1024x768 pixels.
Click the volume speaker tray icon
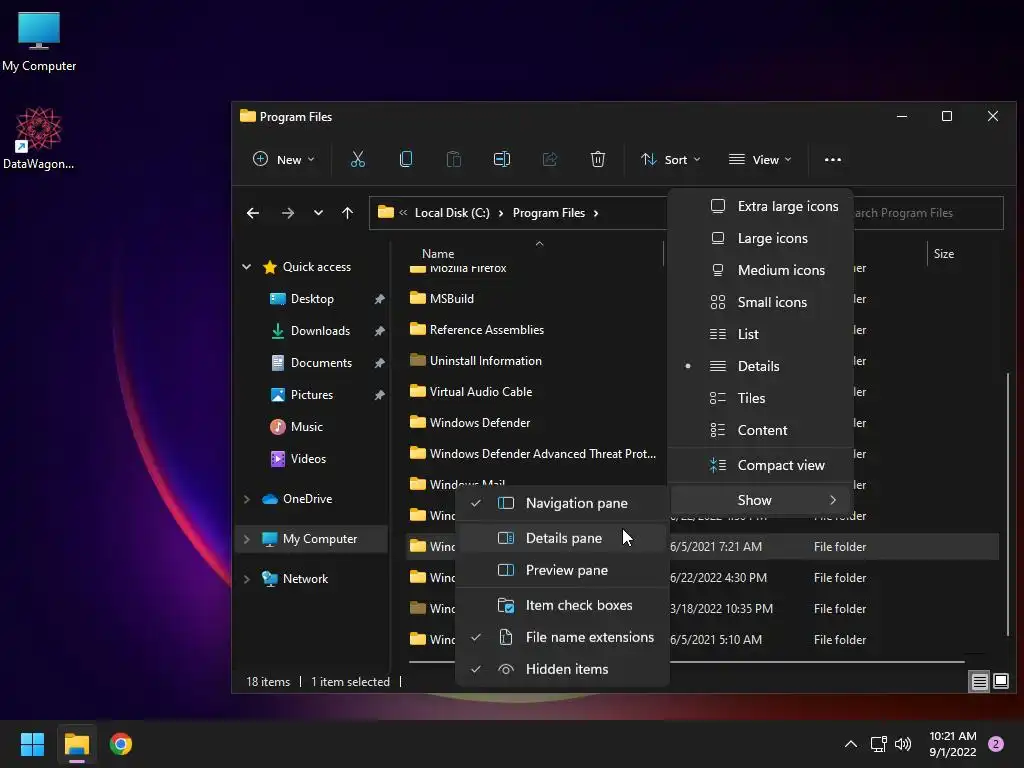pos(903,744)
